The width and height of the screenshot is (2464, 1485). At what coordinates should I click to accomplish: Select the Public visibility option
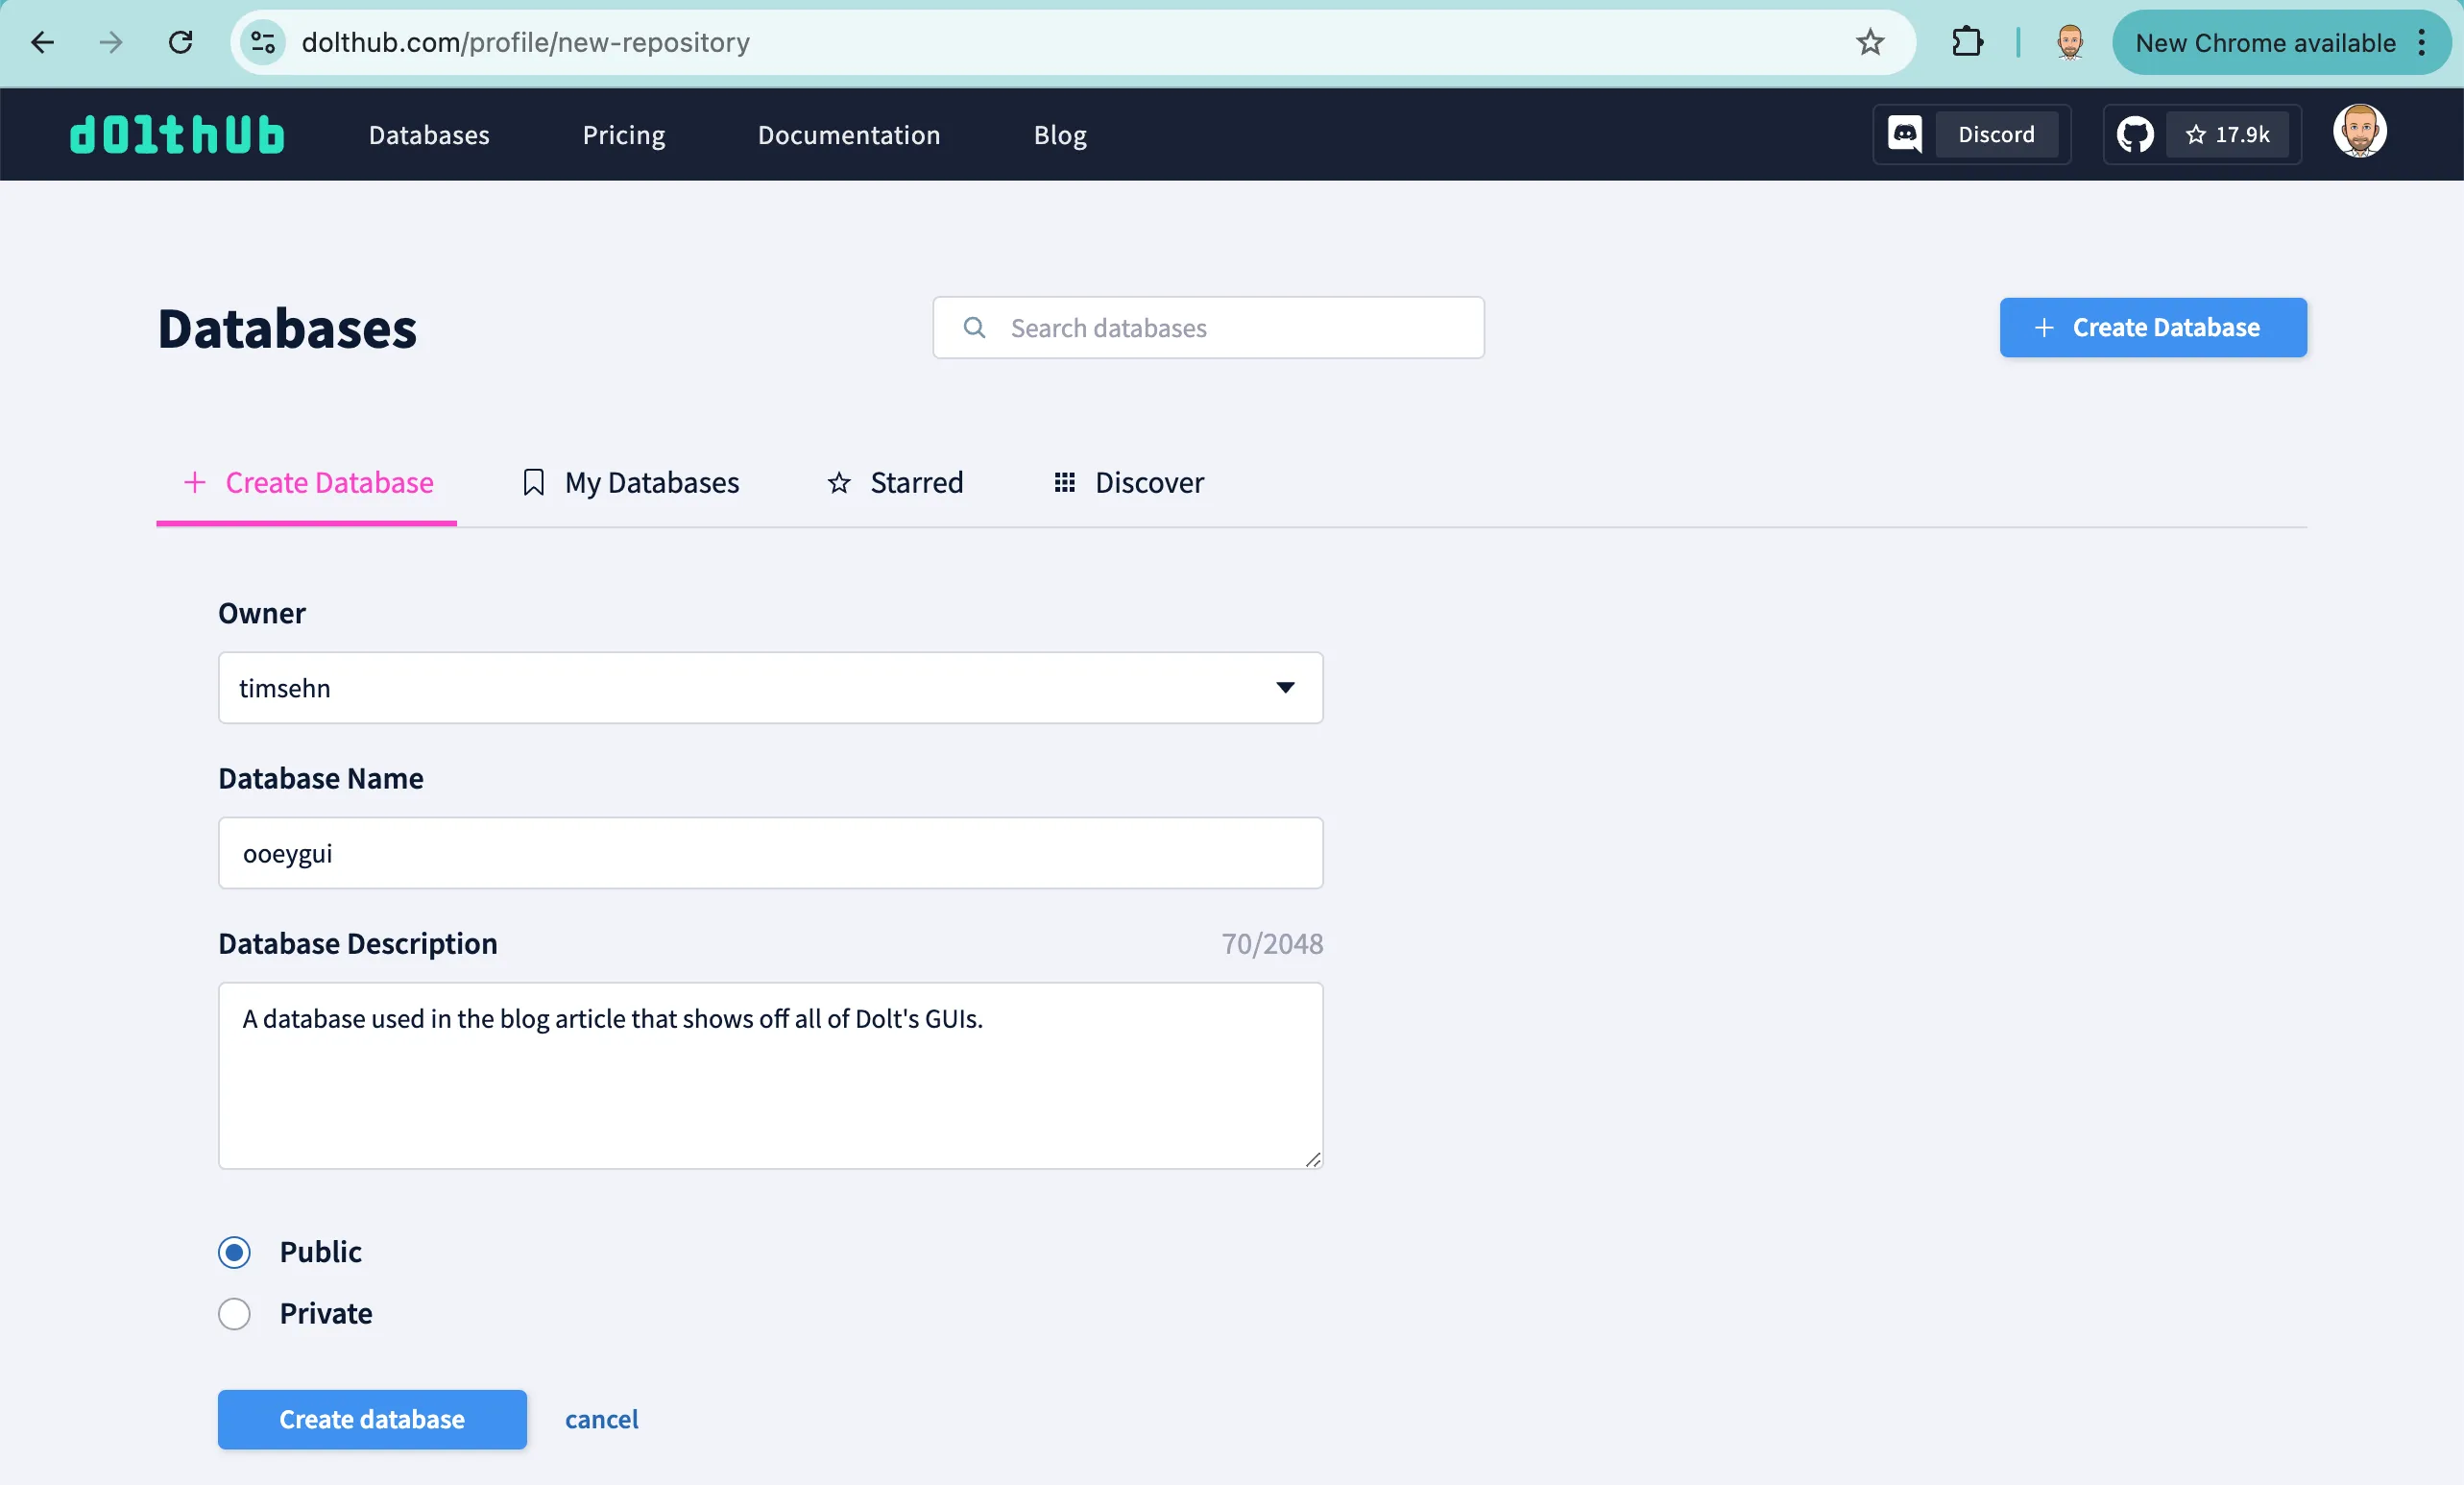[x=233, y=1252]
